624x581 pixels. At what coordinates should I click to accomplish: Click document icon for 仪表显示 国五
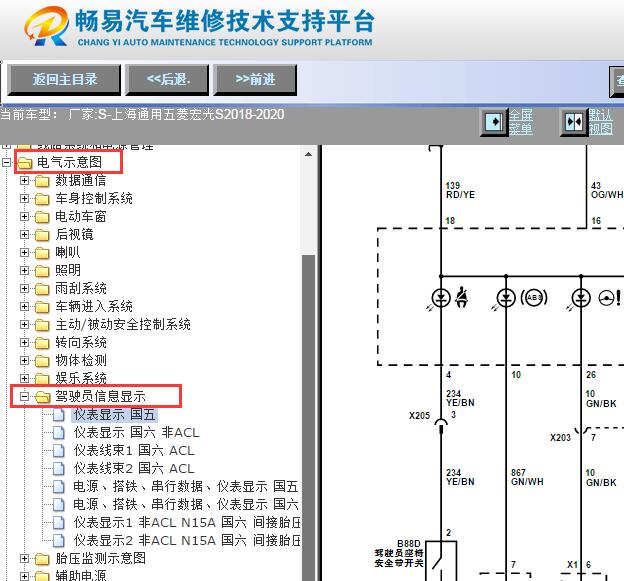click(59, 415)
